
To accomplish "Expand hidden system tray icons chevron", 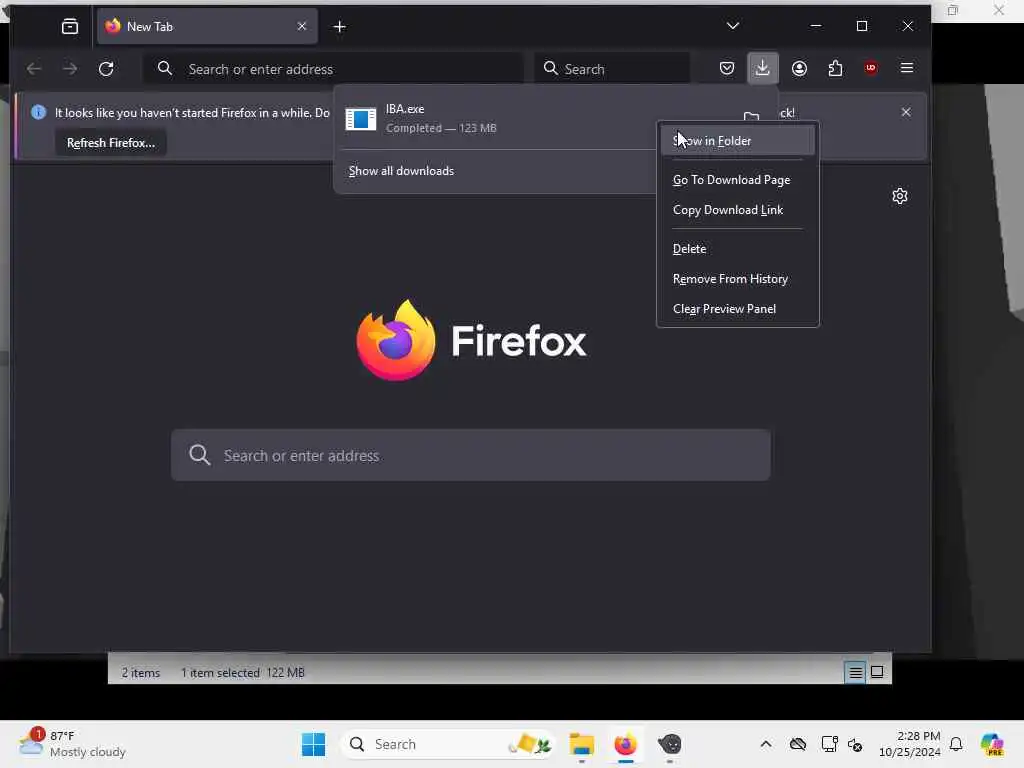I will point(766,744).
